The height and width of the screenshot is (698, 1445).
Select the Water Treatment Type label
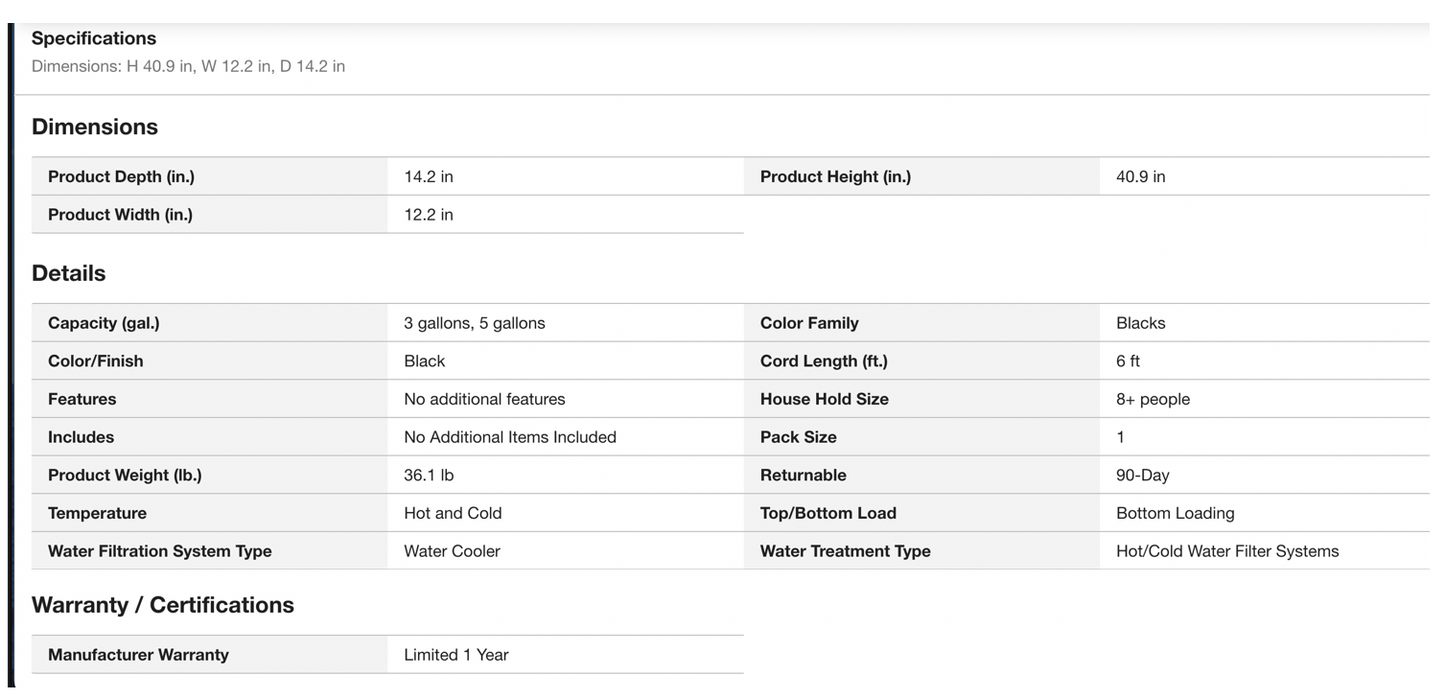[845, 551]
